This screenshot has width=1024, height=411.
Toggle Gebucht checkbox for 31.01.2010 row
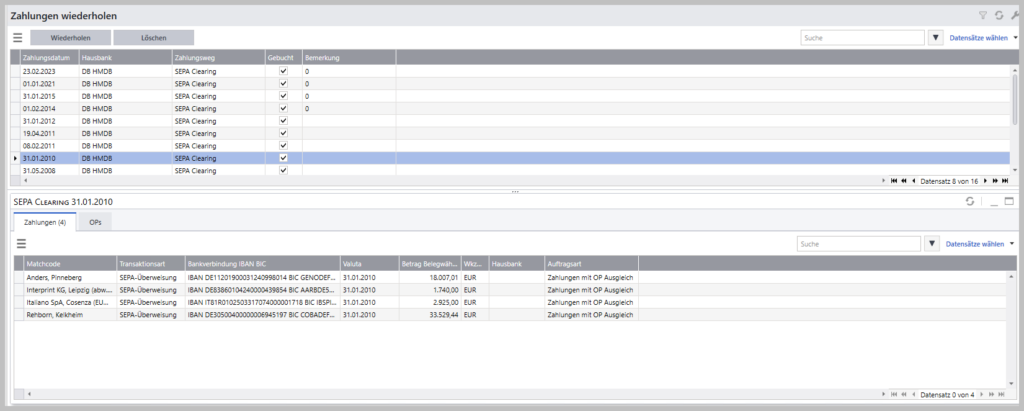283,158
